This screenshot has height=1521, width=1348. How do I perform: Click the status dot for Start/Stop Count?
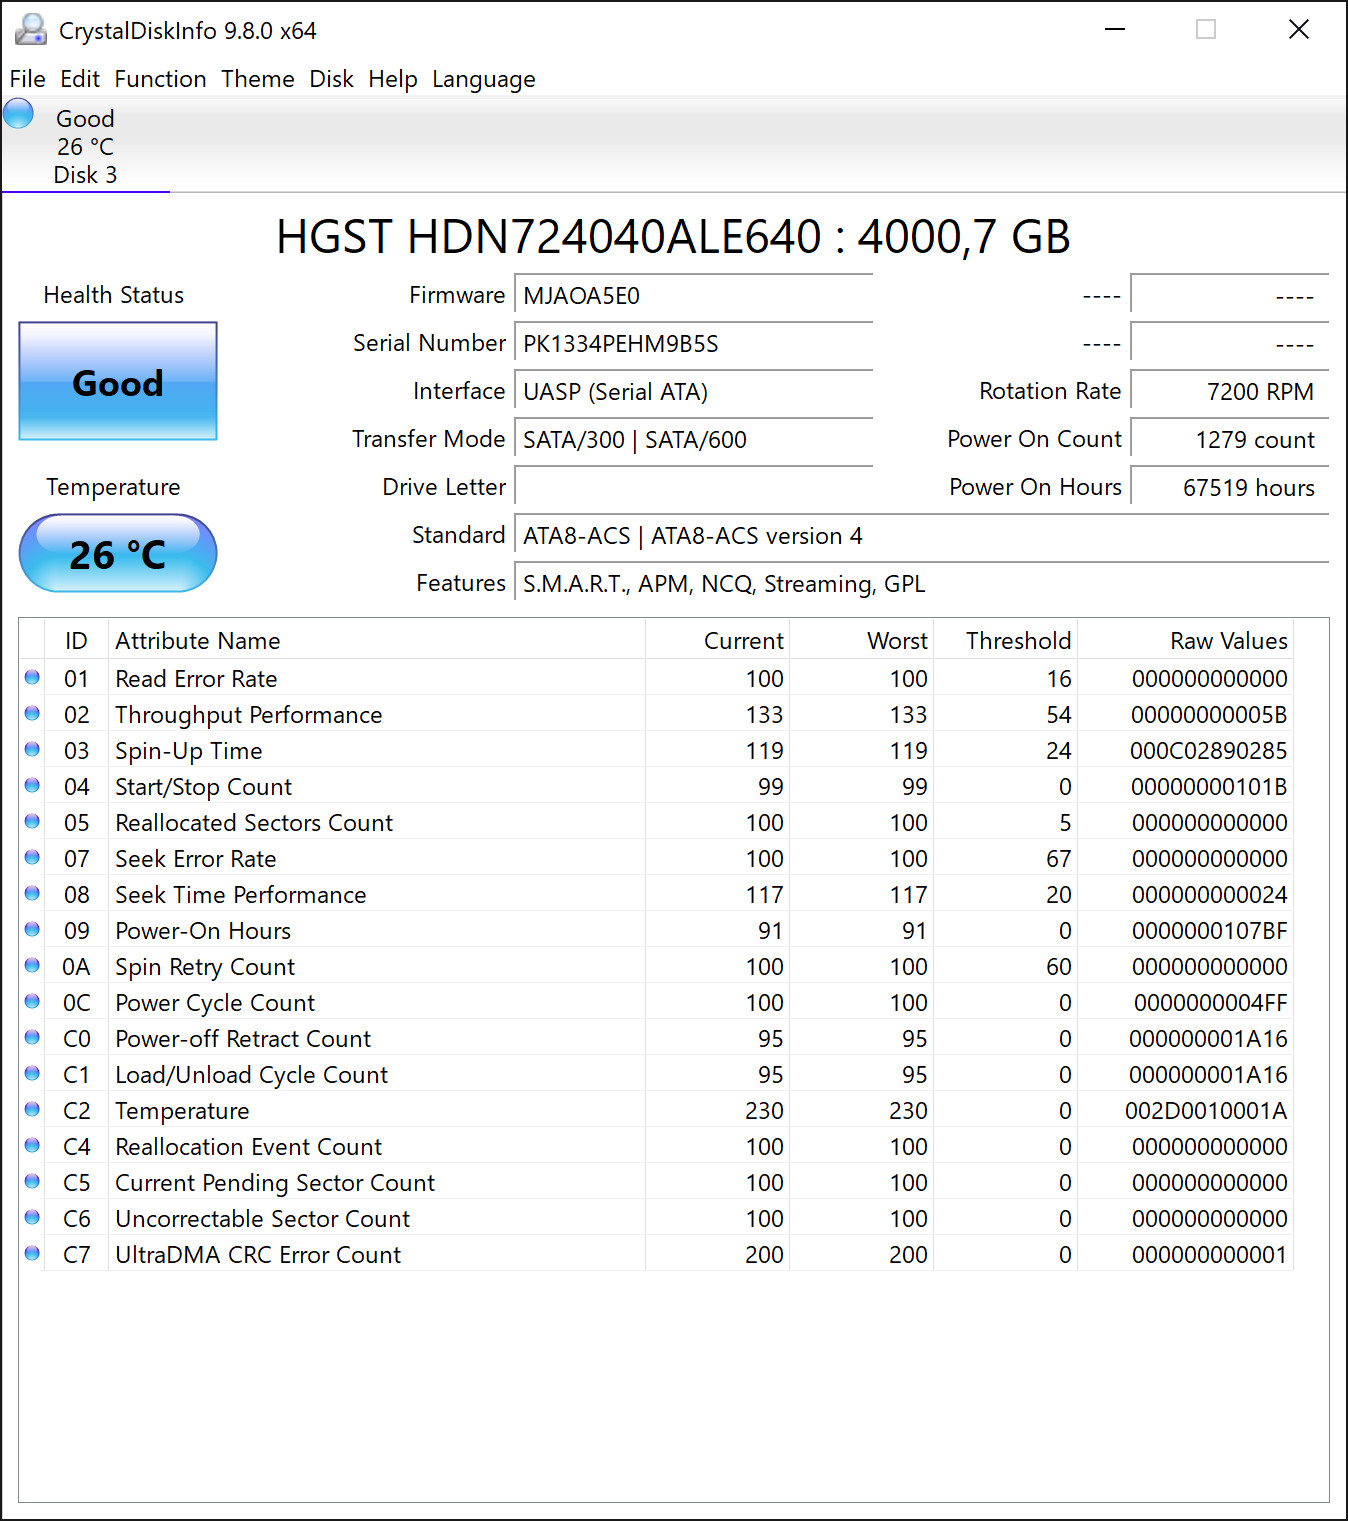(x=32, y=786)
